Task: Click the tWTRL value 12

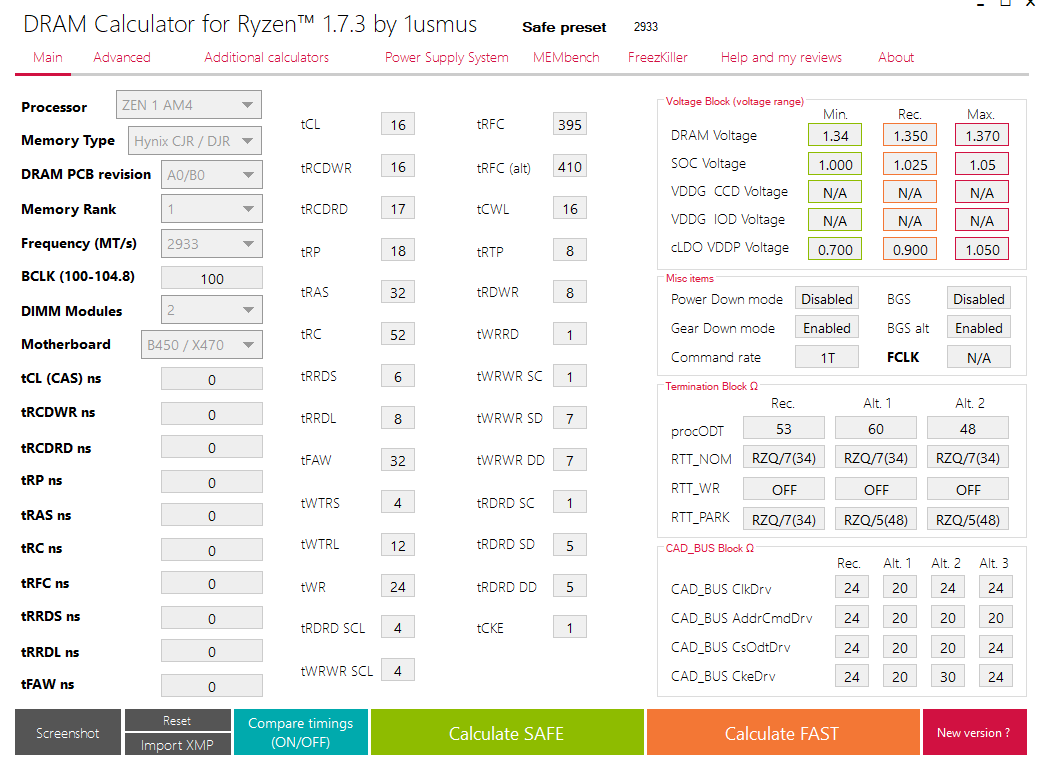Action: [x=398, y=545]
